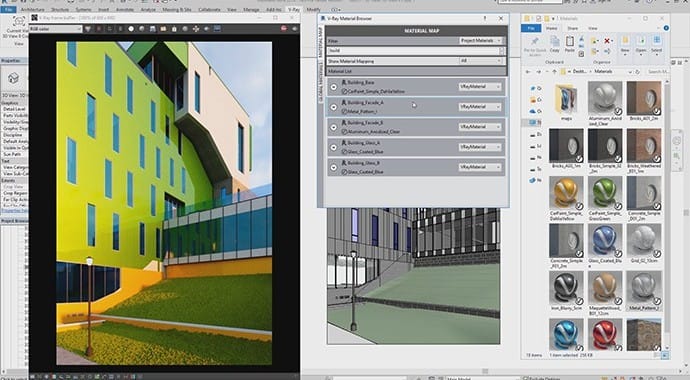
Task: Toggle the round button beside Building_Glass_B
Action: click(x=334, y=168)
